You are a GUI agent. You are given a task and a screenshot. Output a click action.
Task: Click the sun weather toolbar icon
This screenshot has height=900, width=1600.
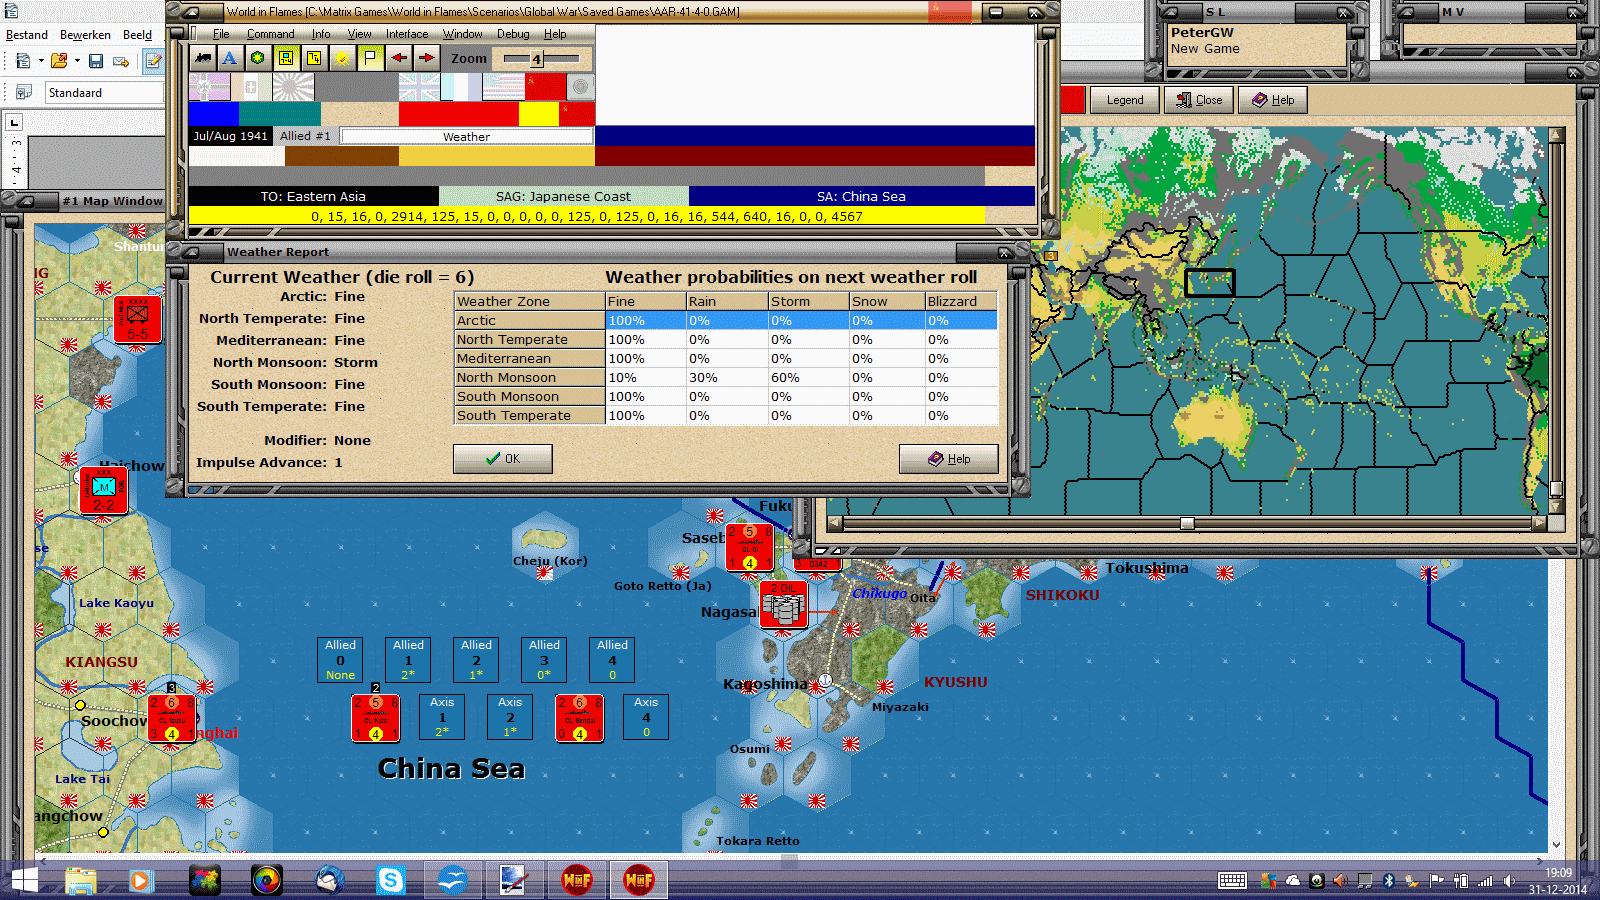click(x=342, y=58)
